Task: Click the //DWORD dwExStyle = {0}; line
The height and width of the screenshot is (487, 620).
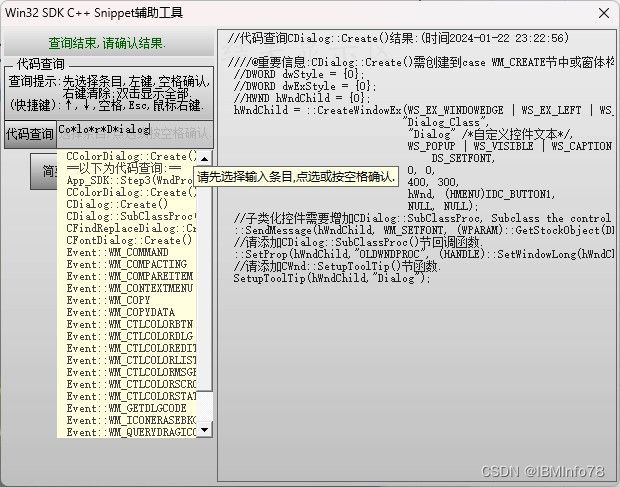Action: tap(305, 86)
